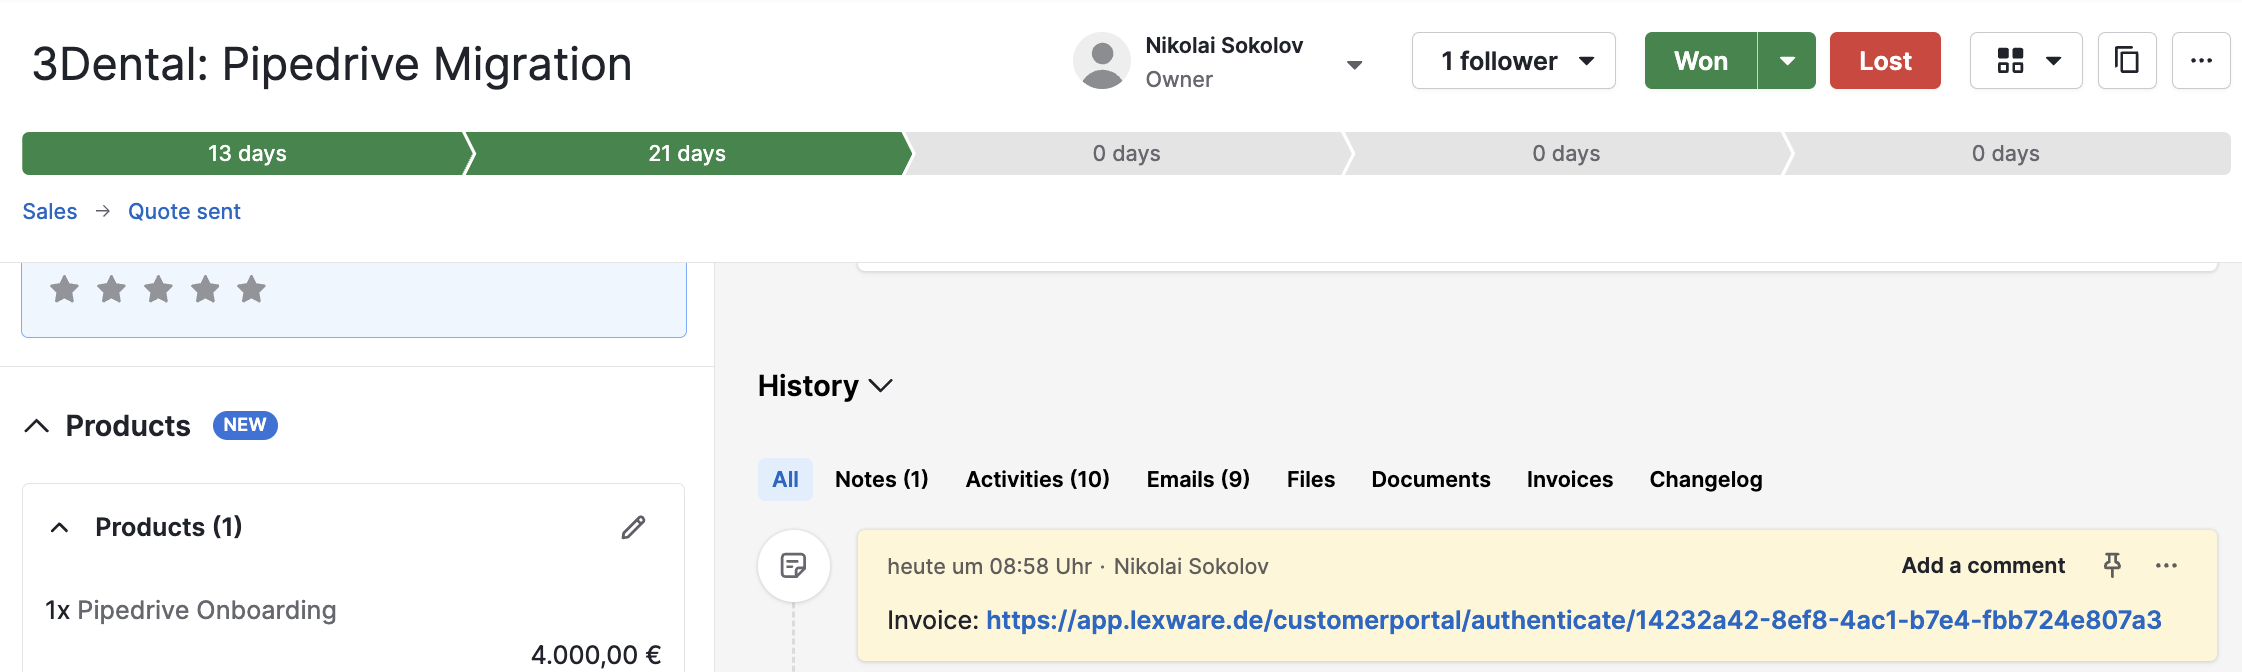Mark the deal as Won

tap(1701, 61)
